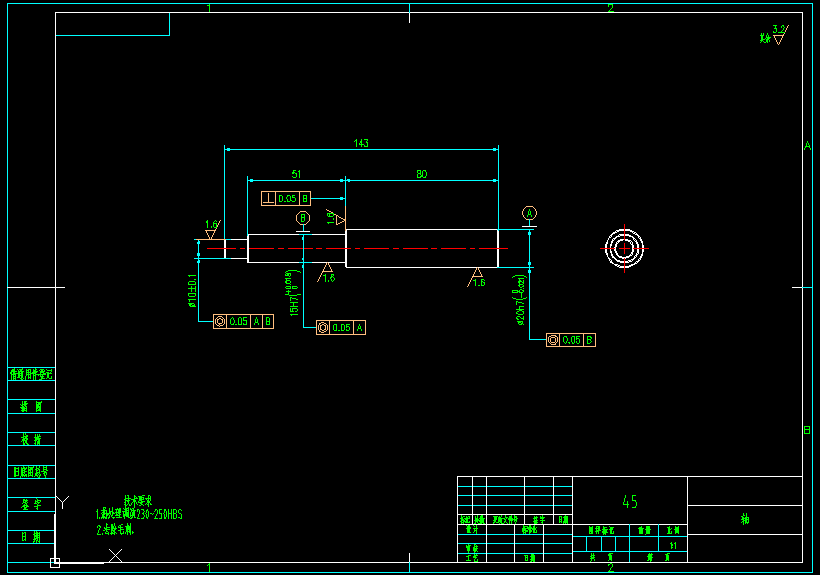Select technical note line 2 about deburring
The width and height of the screenshot is (820, 575).
(x=115, y=530)
